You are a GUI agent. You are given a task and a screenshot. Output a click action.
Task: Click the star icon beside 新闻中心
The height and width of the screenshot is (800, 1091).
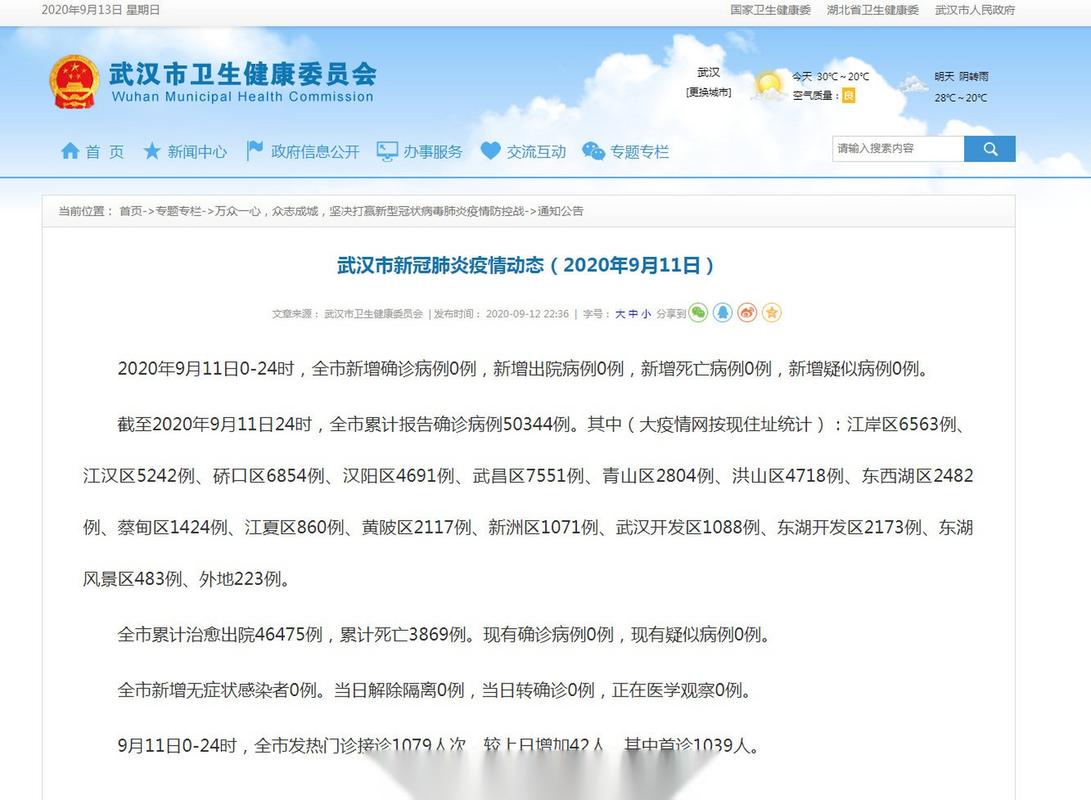152,149
